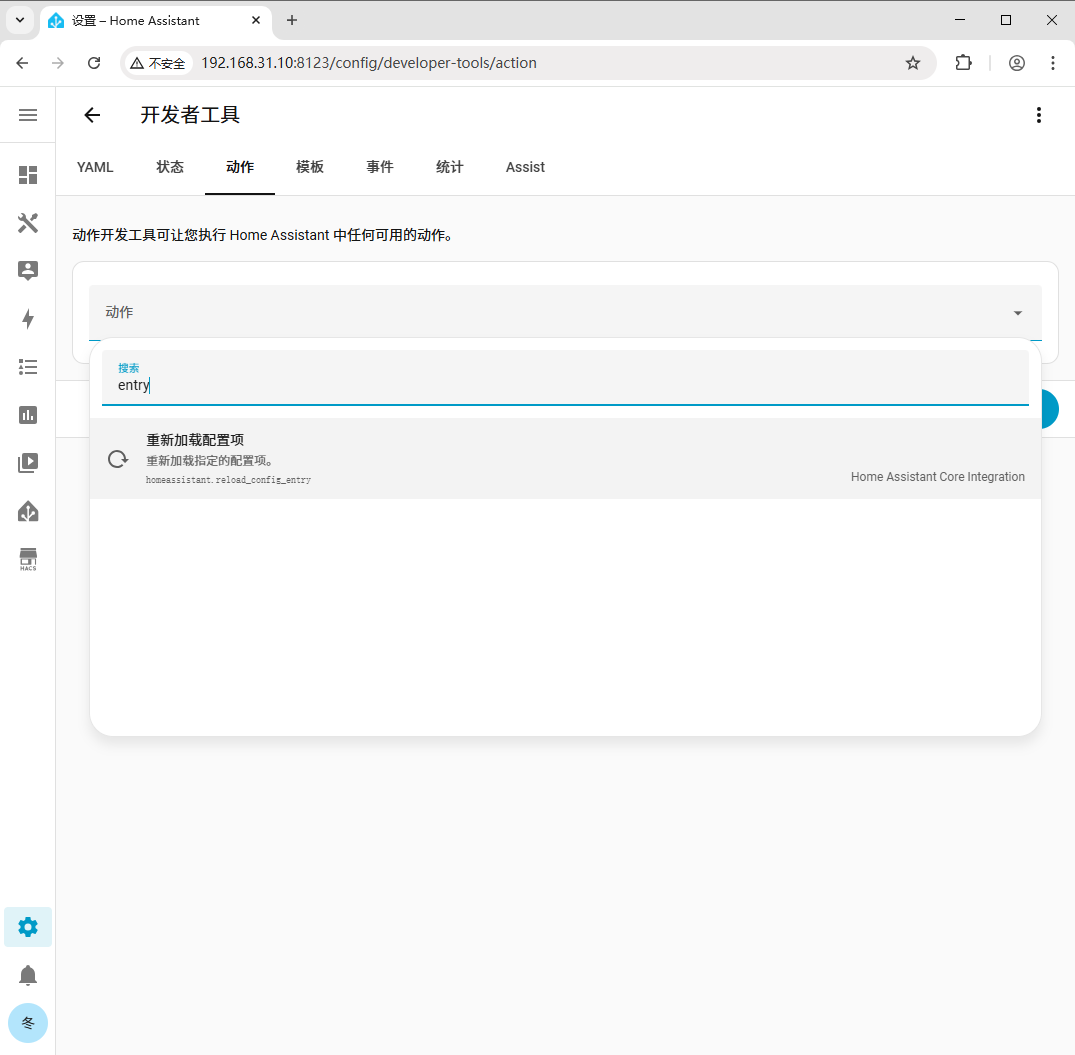Viewport: 1075px width, 1055px height.
Task: Click the browser address bar URL
Action: [x=369, y=63]
